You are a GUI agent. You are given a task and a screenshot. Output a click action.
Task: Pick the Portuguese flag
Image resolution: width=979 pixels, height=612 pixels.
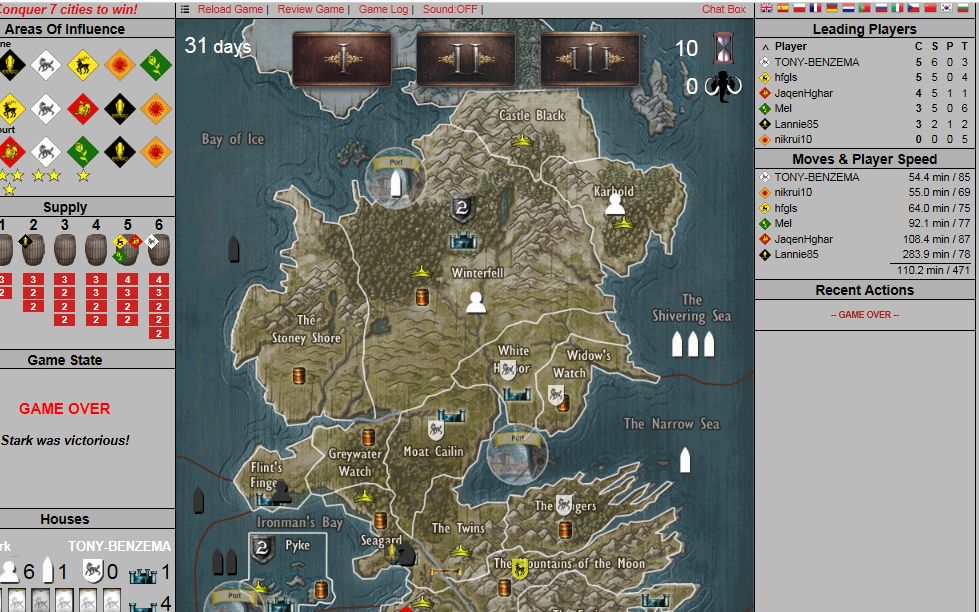[x=865, y=8]
